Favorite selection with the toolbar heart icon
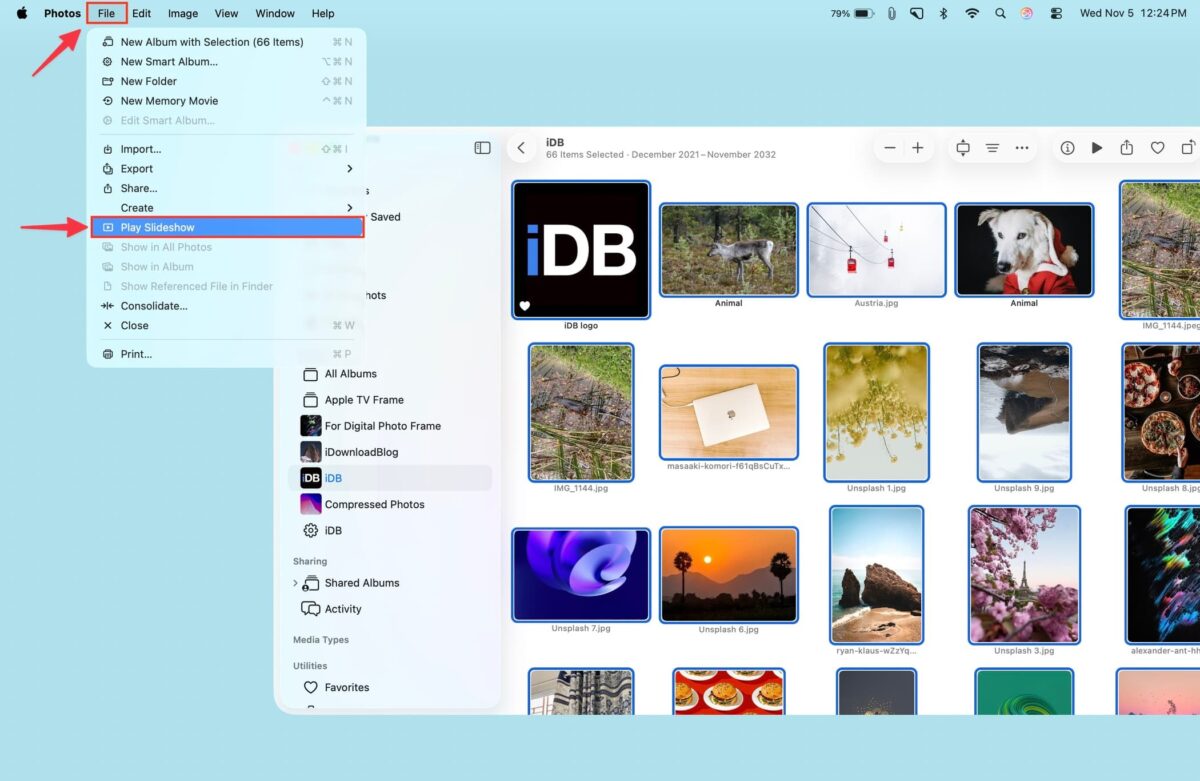The width and height of the screenshot is (1200, 781). coord(1157,148)
